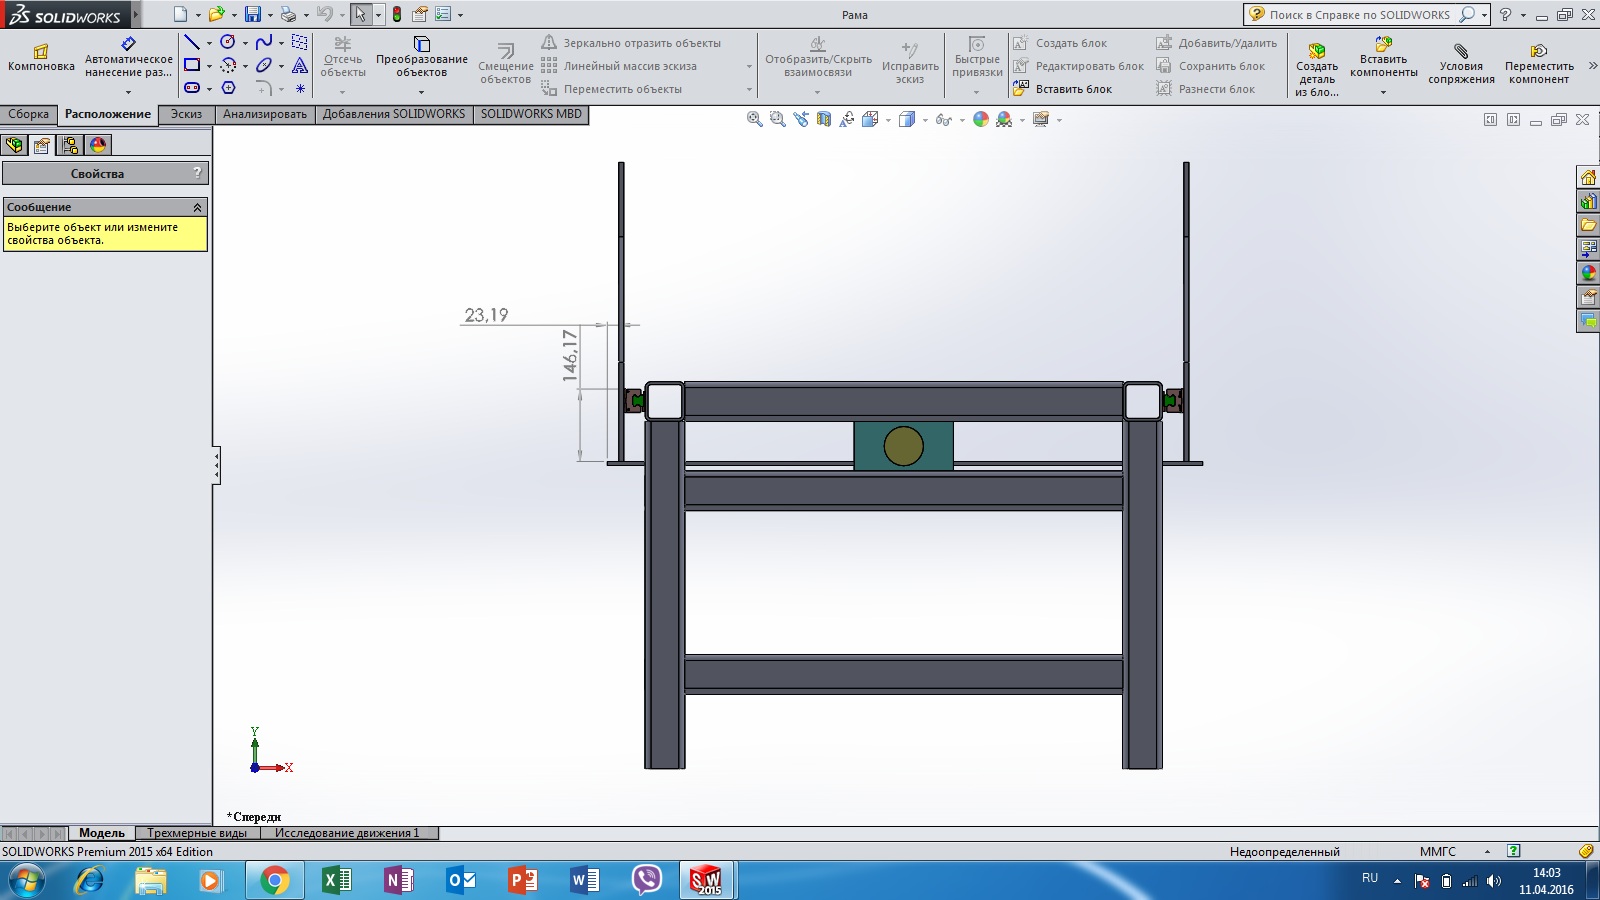The height and width of the screenshot is (900, 1600).
Task: Open the Circle tool dropdown arrow
Action: pyautogui.click(x=245, y=43)
